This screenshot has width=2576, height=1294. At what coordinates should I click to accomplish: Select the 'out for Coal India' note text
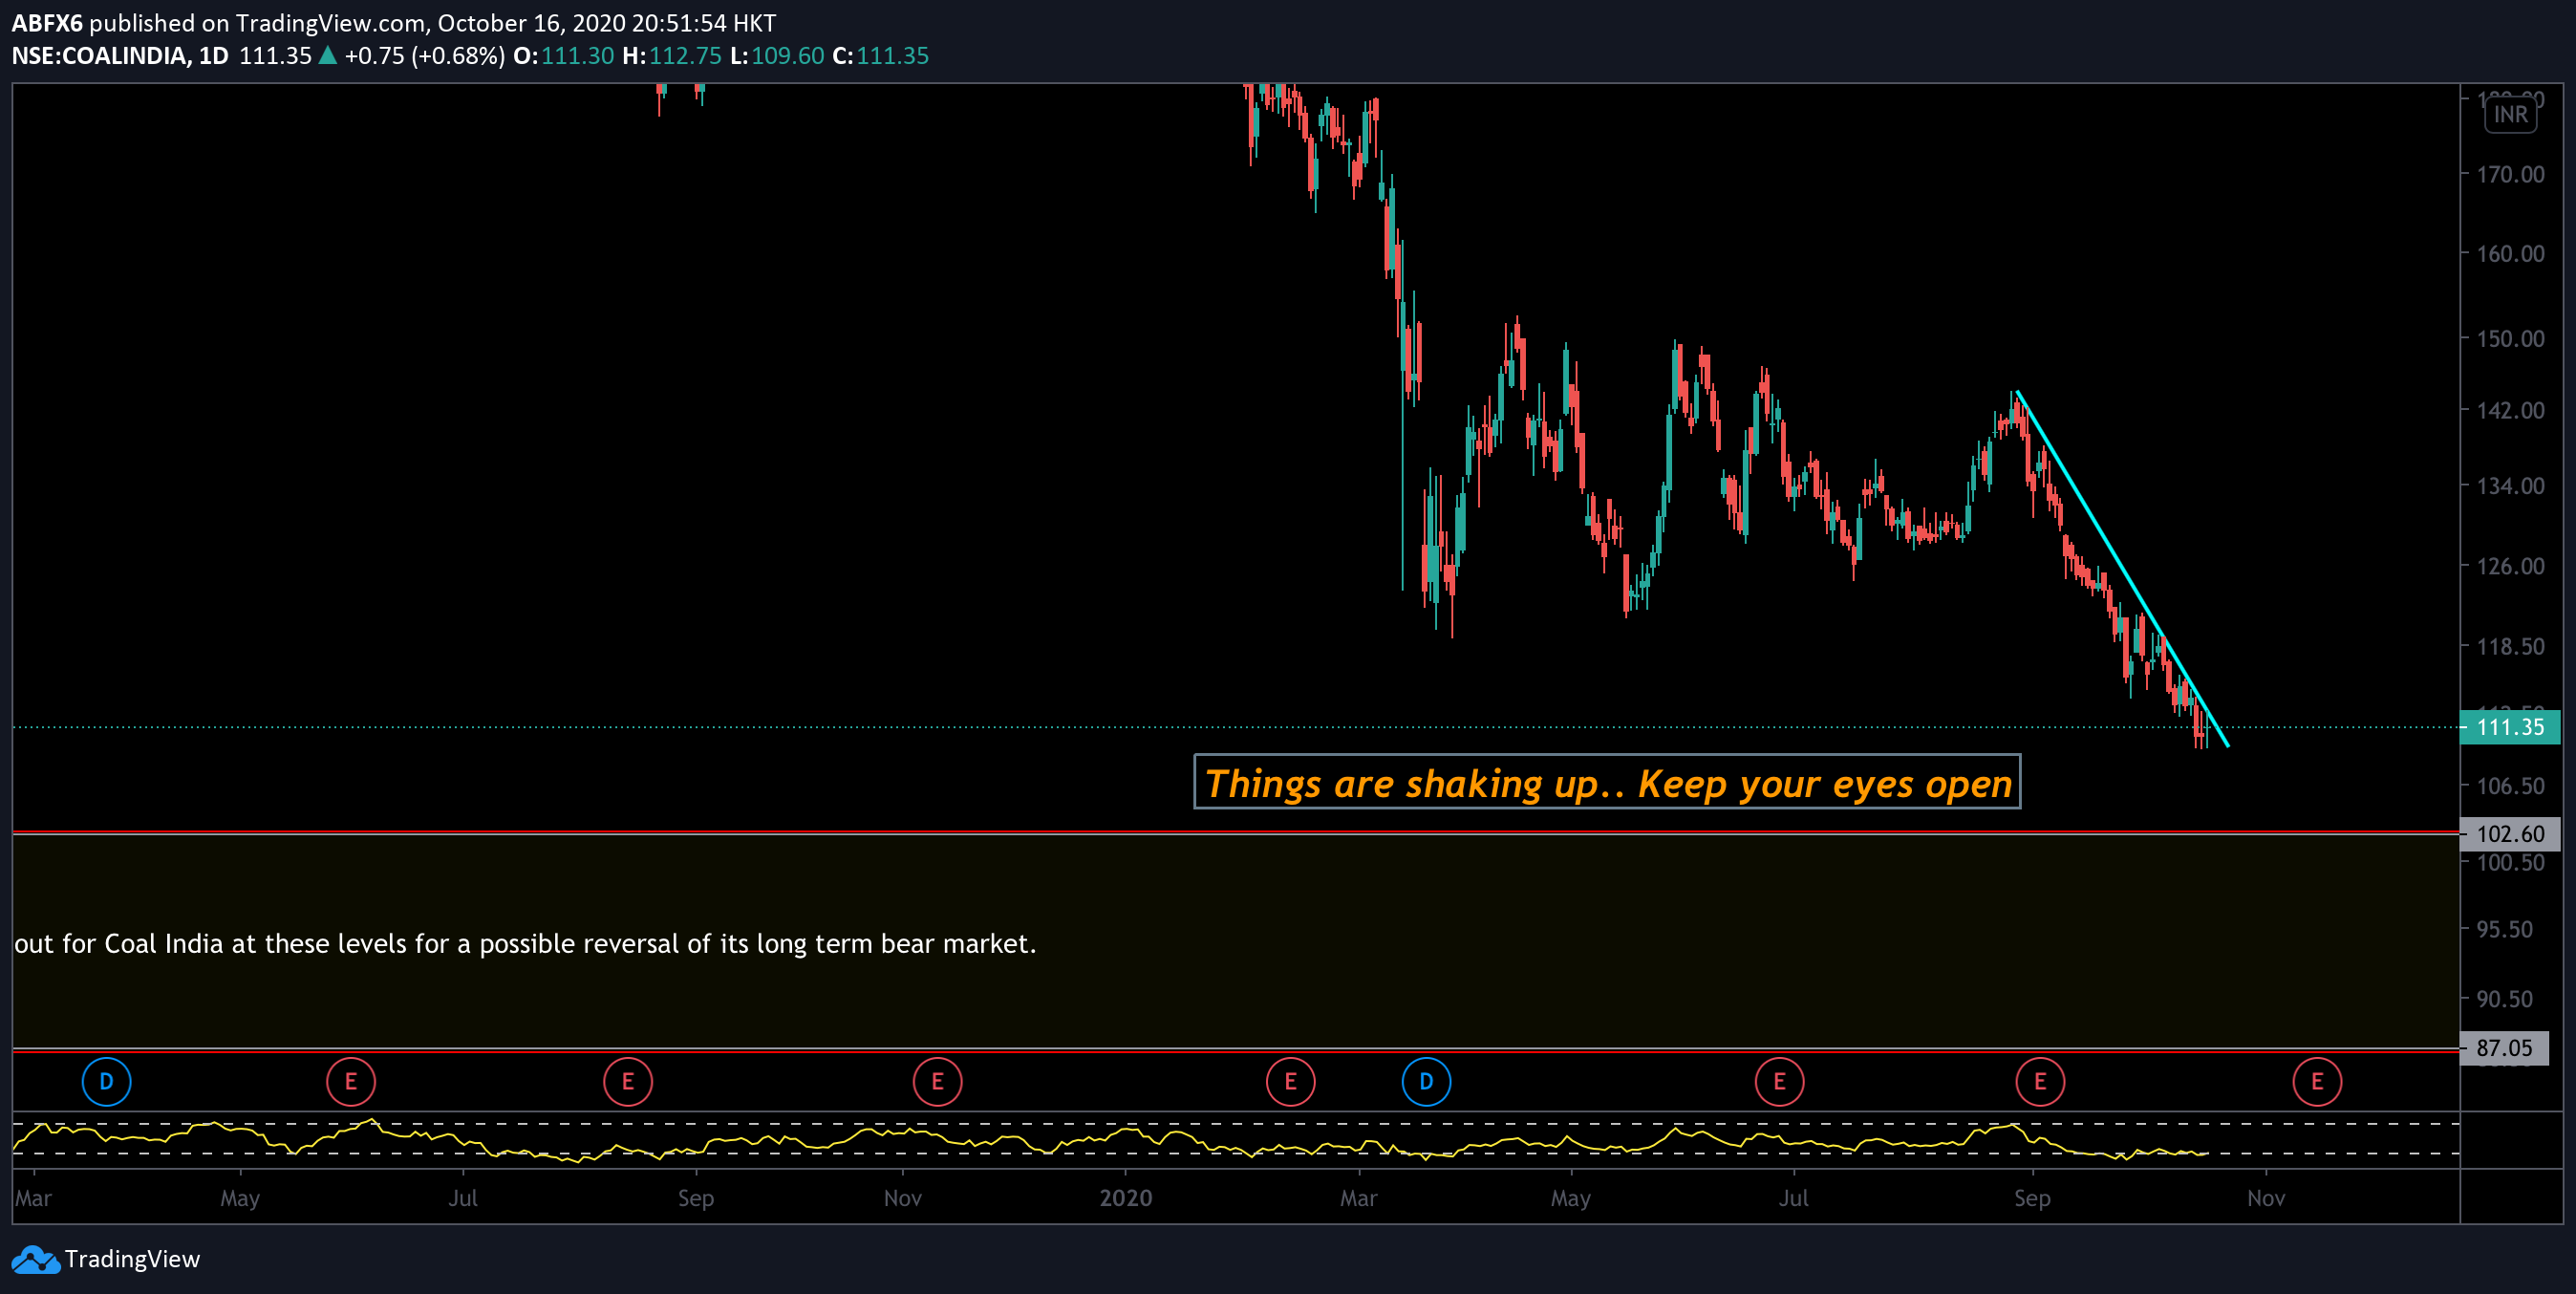[x=525, y=943]
